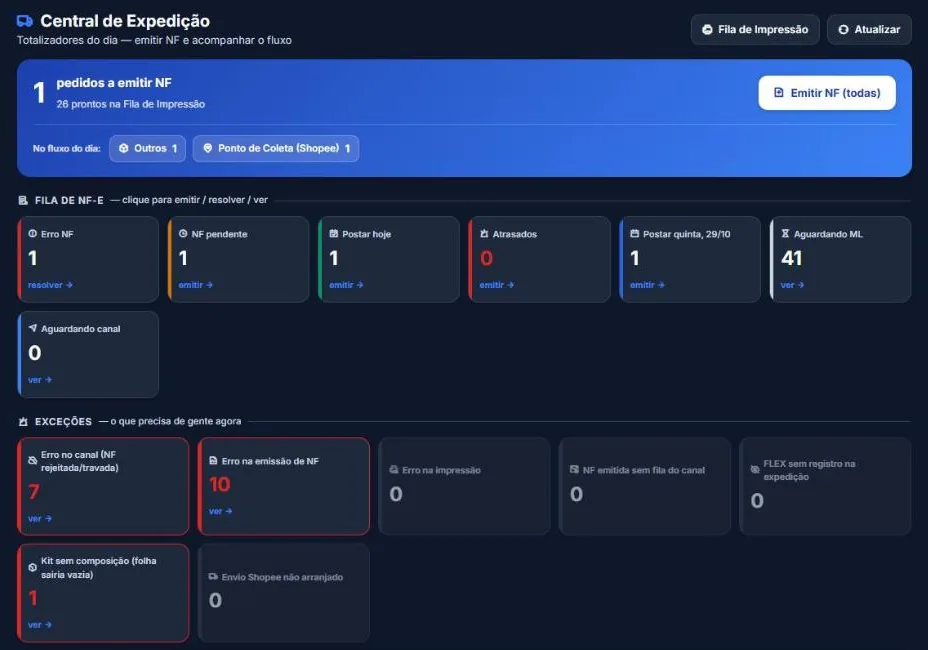Click the FILA DE NF-E section icon
Screen dimensions: 928x650
click(23, 201)
